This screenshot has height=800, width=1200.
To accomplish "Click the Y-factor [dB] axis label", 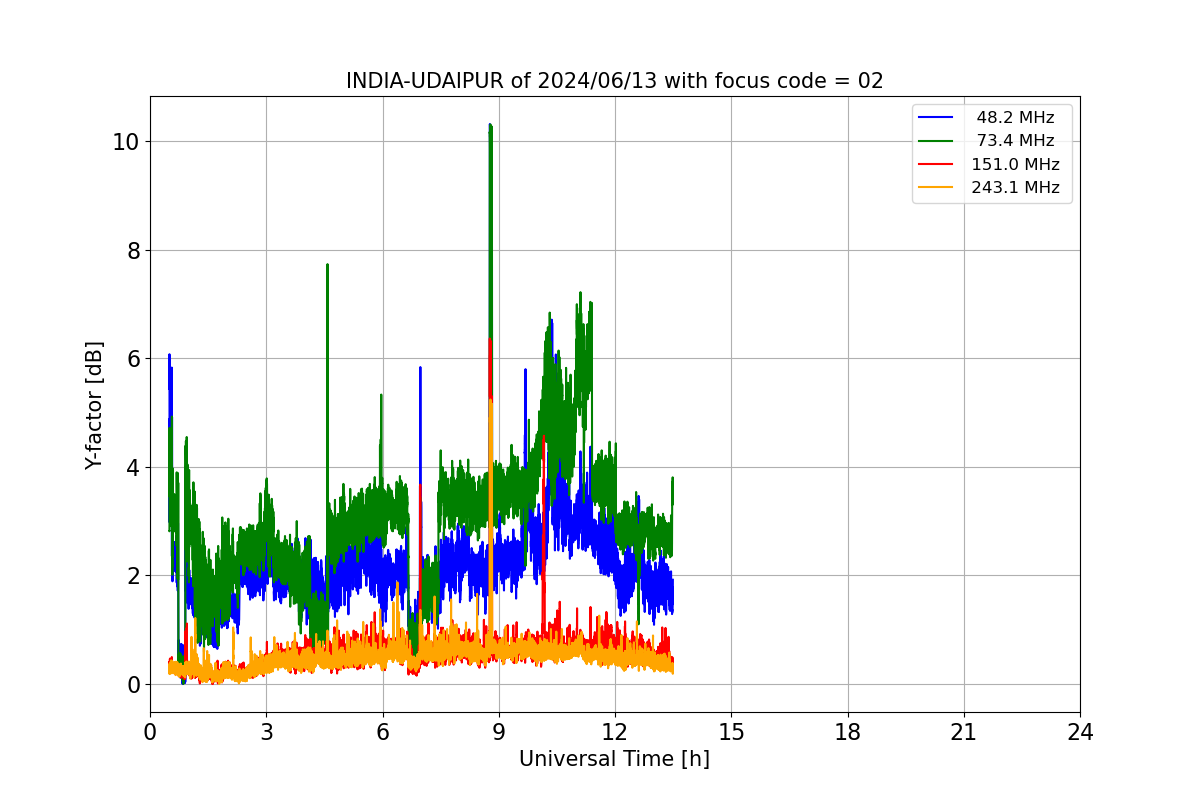I will (94, 405).
